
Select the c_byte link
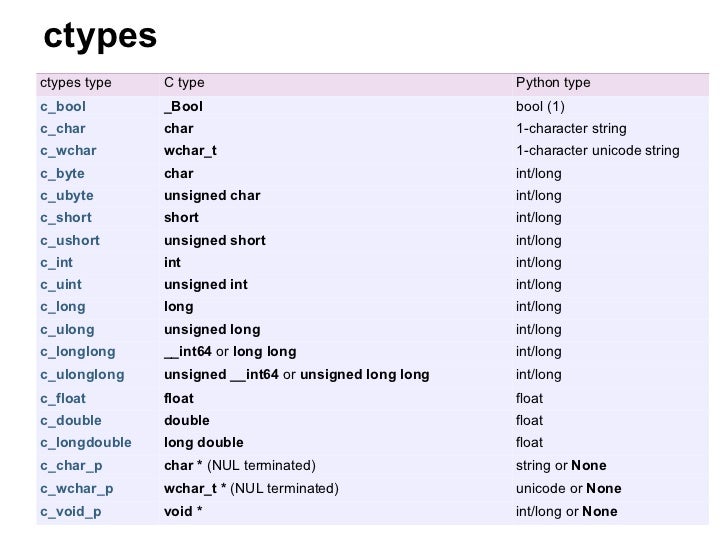pyautogui.click(x=62, y=174)
